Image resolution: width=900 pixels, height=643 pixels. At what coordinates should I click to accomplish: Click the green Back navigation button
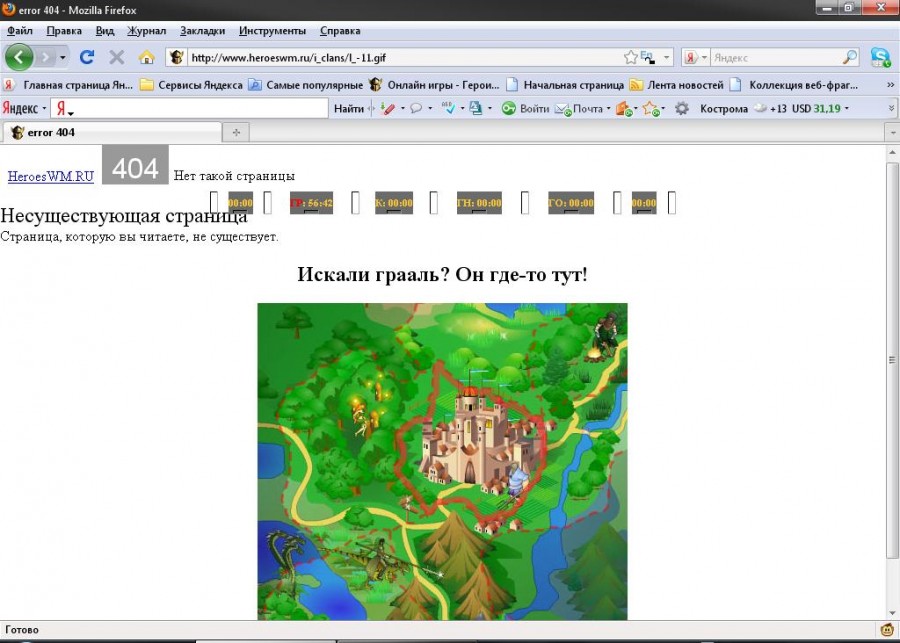tap(20, 57)
